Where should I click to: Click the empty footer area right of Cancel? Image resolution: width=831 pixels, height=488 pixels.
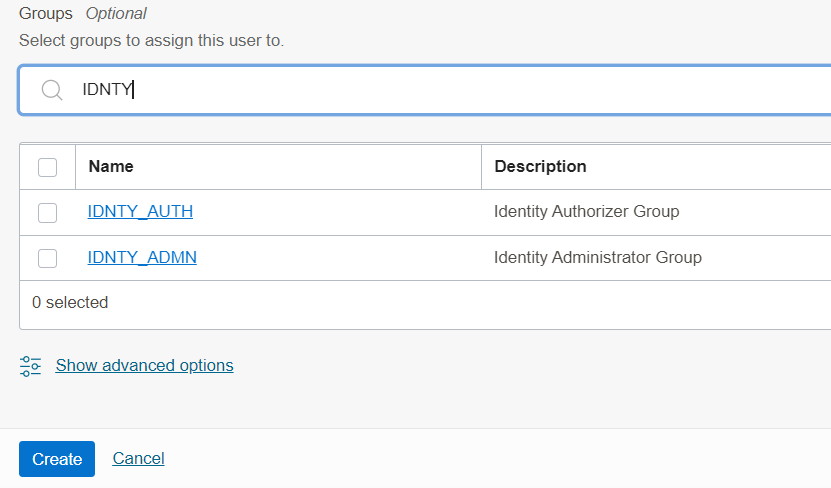point(500,459)
